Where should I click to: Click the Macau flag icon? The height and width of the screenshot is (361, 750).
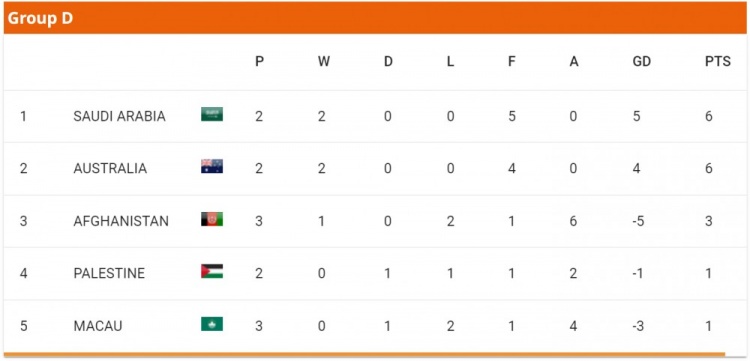tap(212, 324)
